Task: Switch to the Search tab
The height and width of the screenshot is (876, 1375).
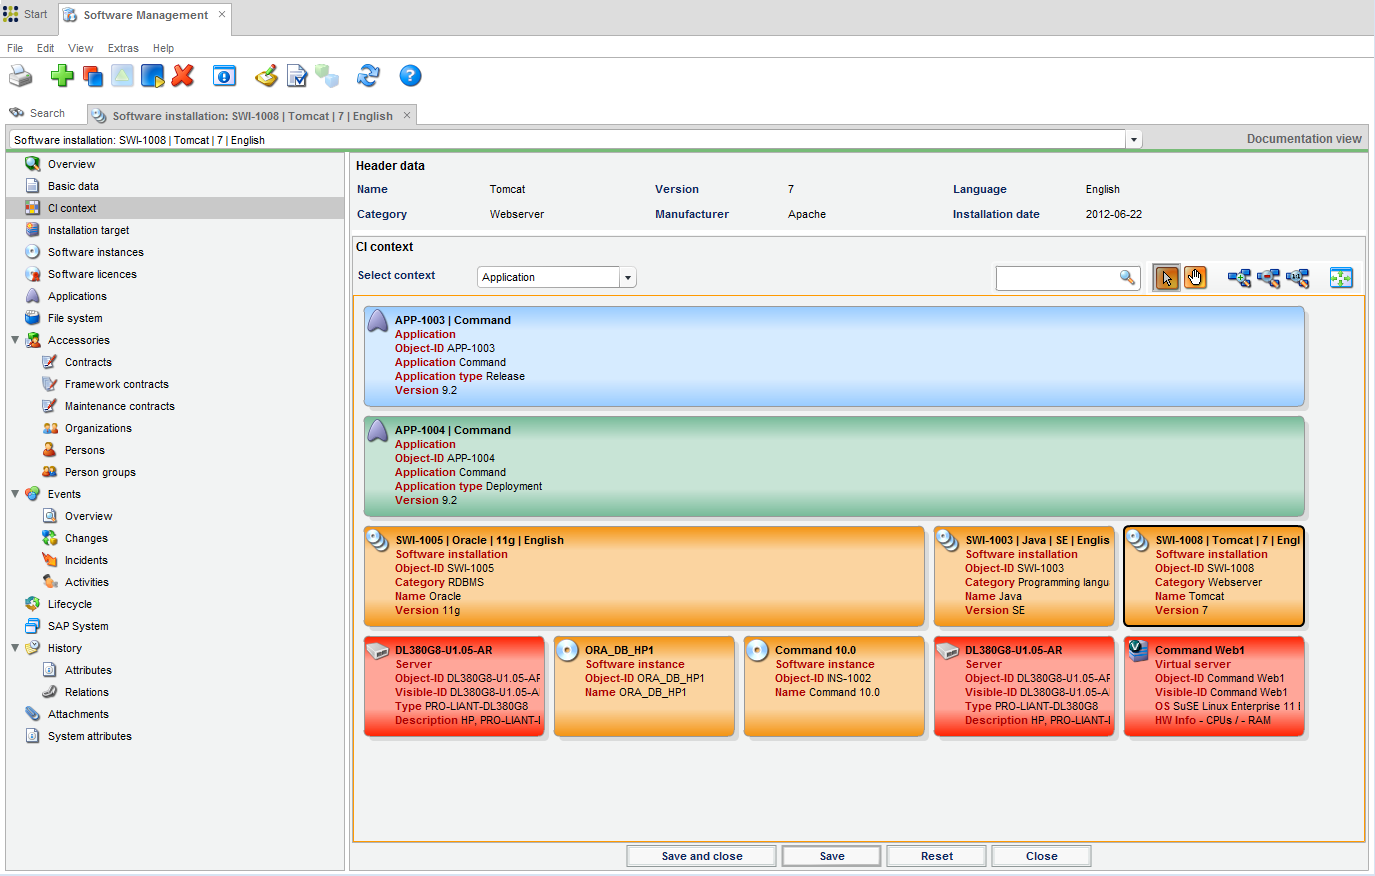Action: pos(38,114)
